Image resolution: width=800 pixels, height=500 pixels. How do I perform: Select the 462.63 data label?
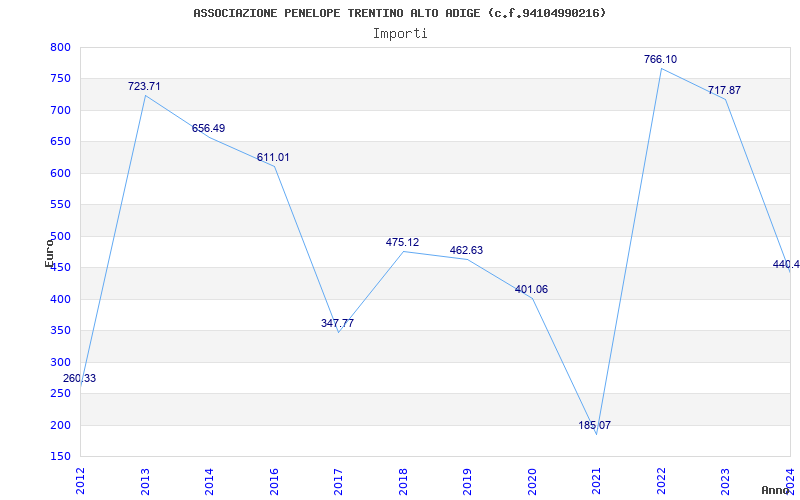click(466, 251)
